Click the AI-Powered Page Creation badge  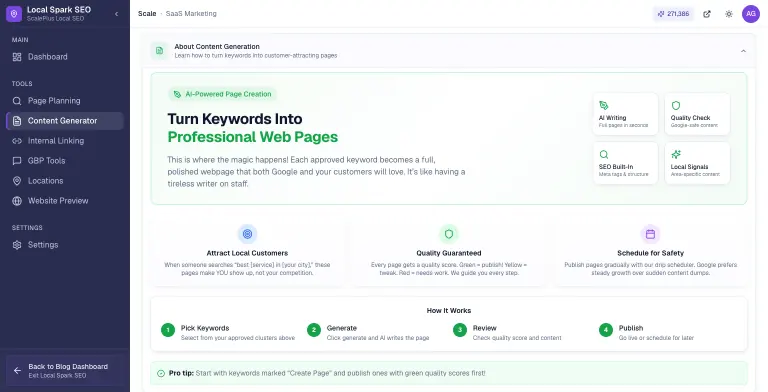[x=222, y=94]
